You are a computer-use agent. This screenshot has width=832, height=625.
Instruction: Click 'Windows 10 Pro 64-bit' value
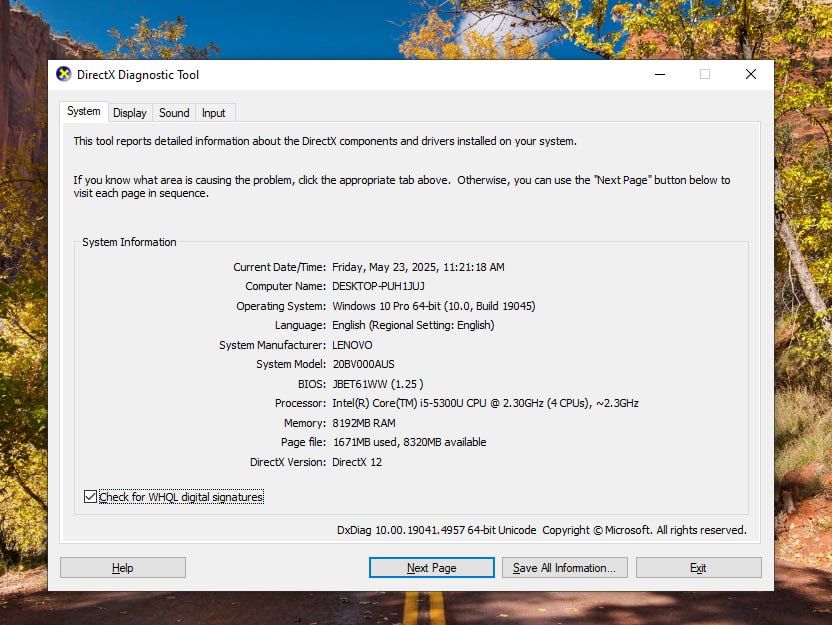tap(434, 306)
